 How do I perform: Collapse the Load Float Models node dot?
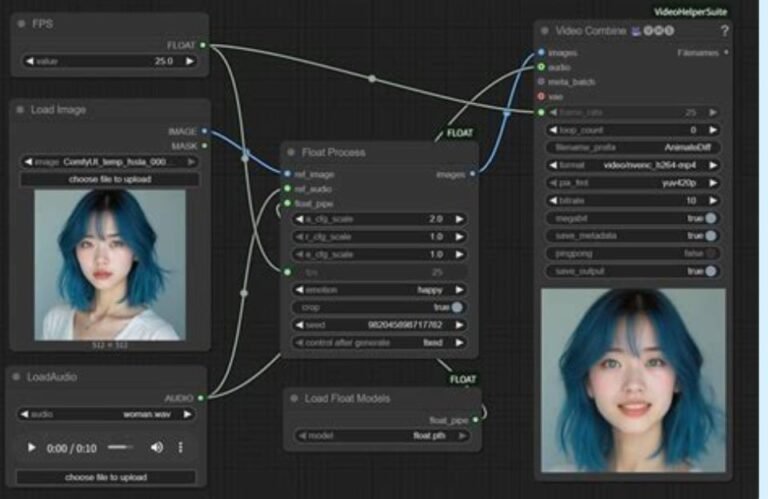(x=294, y=399)
